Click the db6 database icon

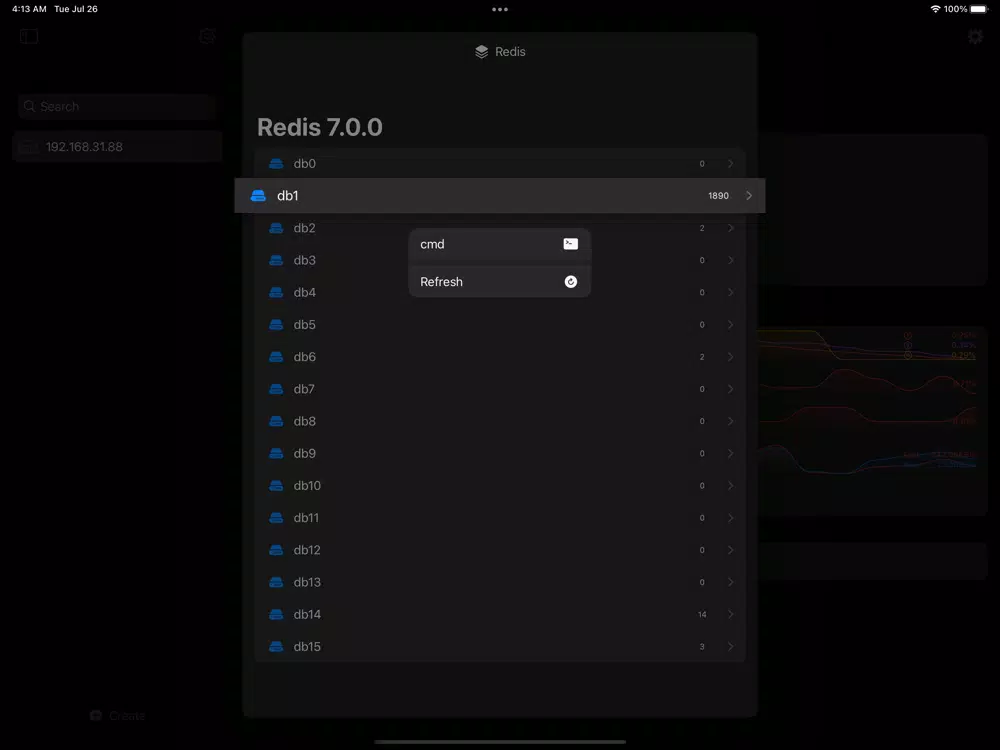276,357
